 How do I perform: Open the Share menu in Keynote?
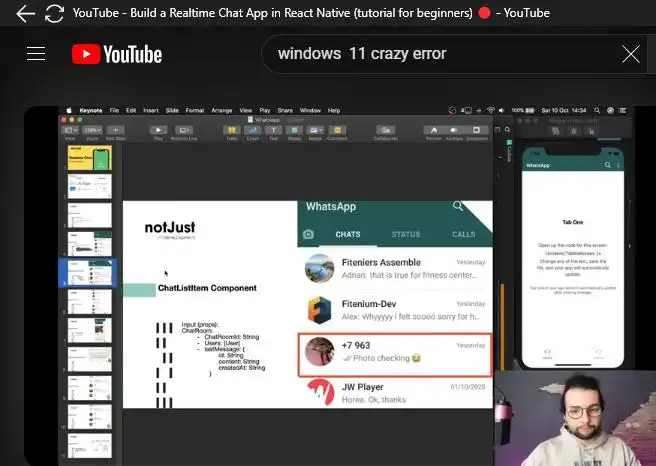tap(285, 110)
